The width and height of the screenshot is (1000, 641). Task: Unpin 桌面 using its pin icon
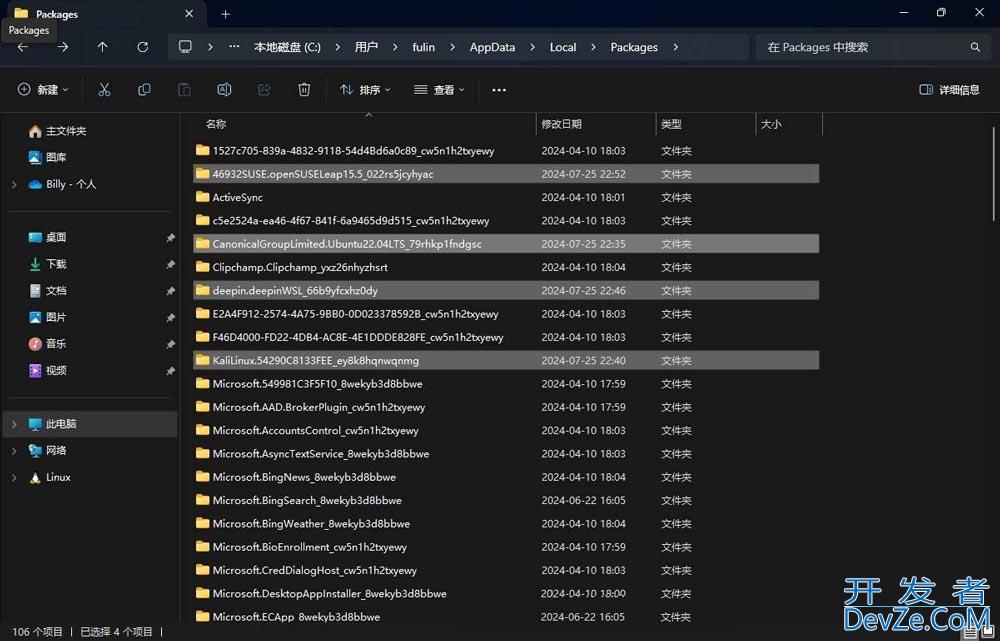(170, 237)
